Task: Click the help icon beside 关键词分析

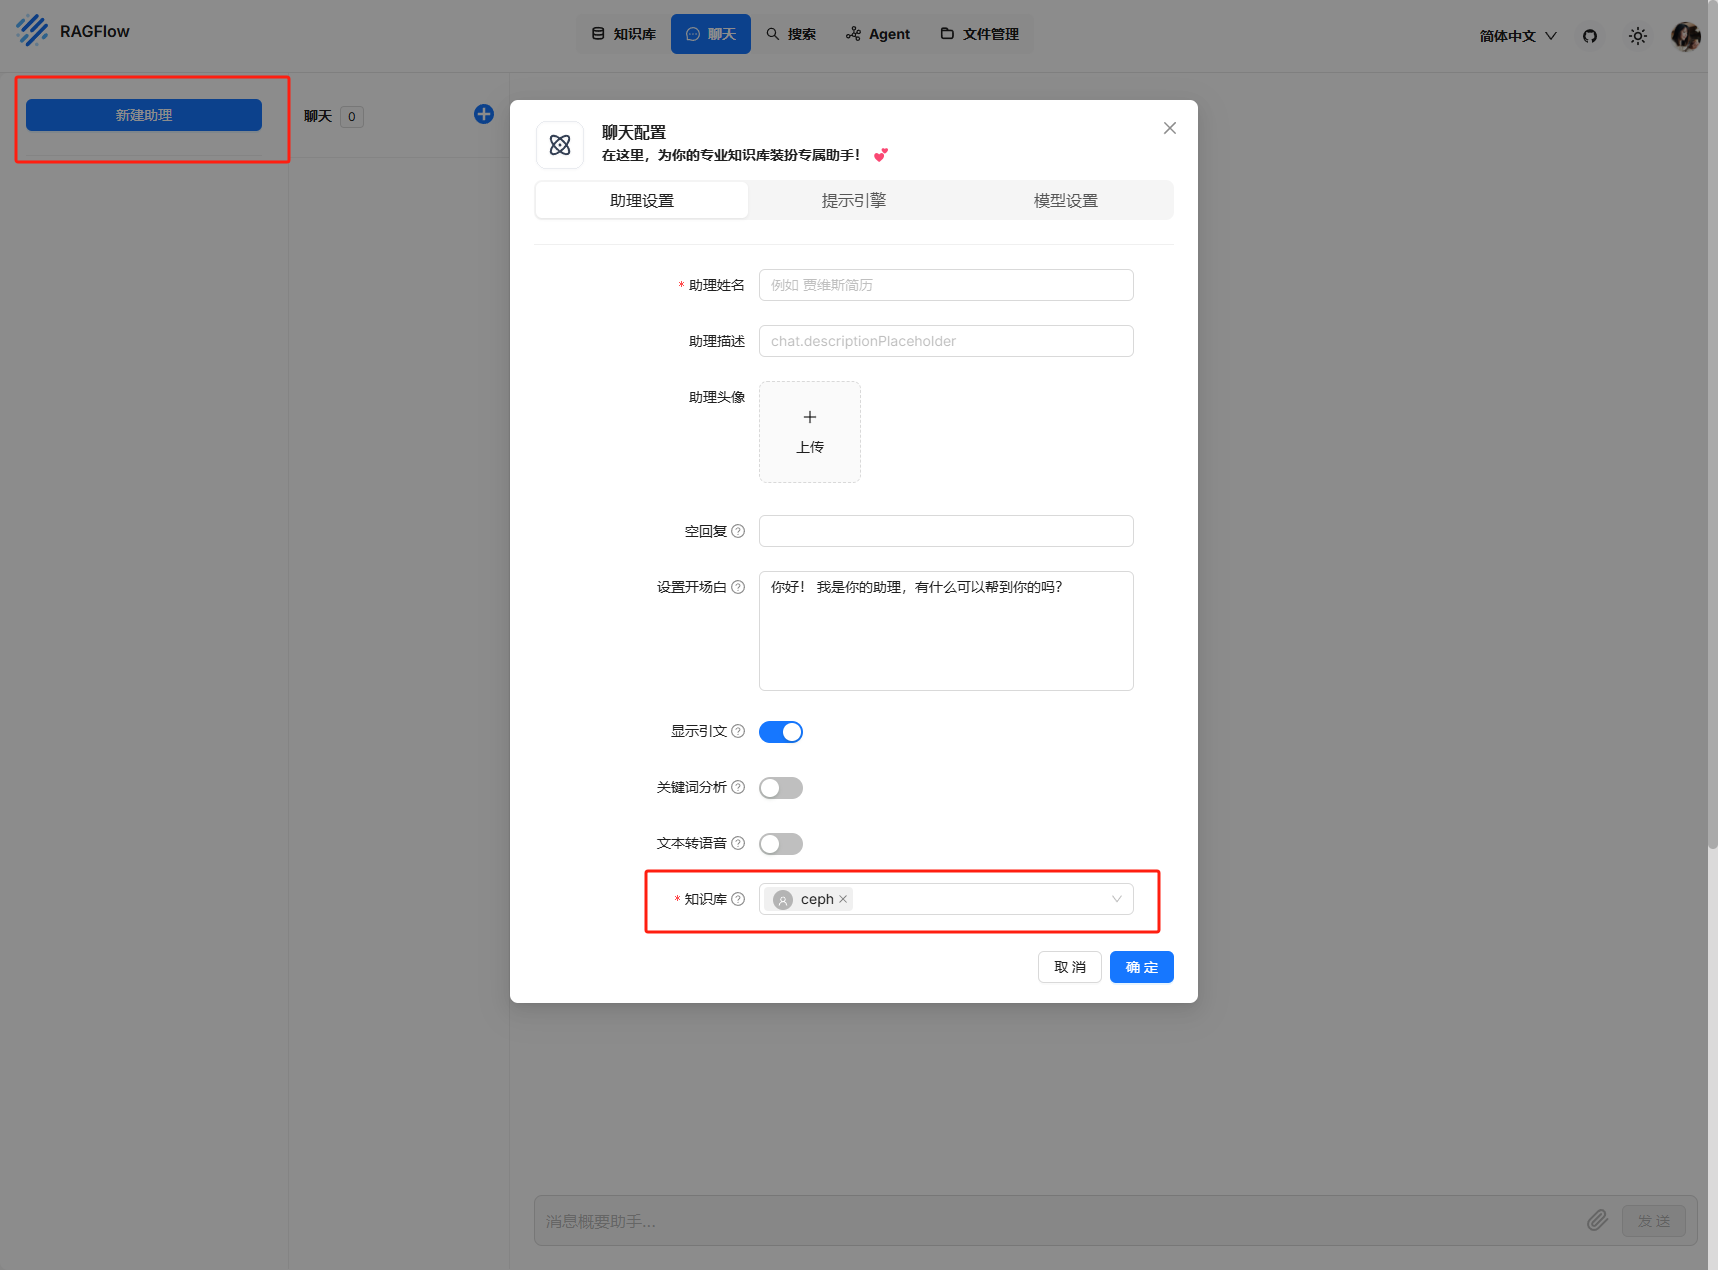Action: coord(738,787)
